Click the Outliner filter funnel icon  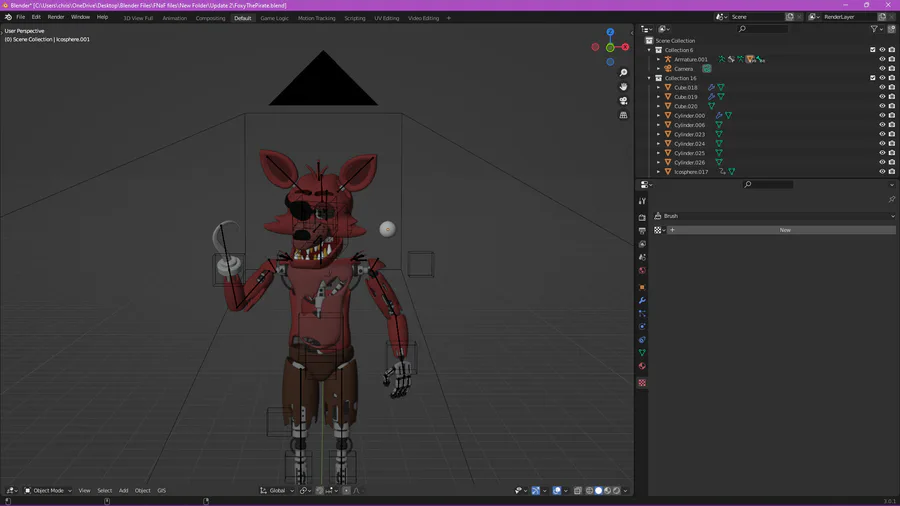coord(874,29)
